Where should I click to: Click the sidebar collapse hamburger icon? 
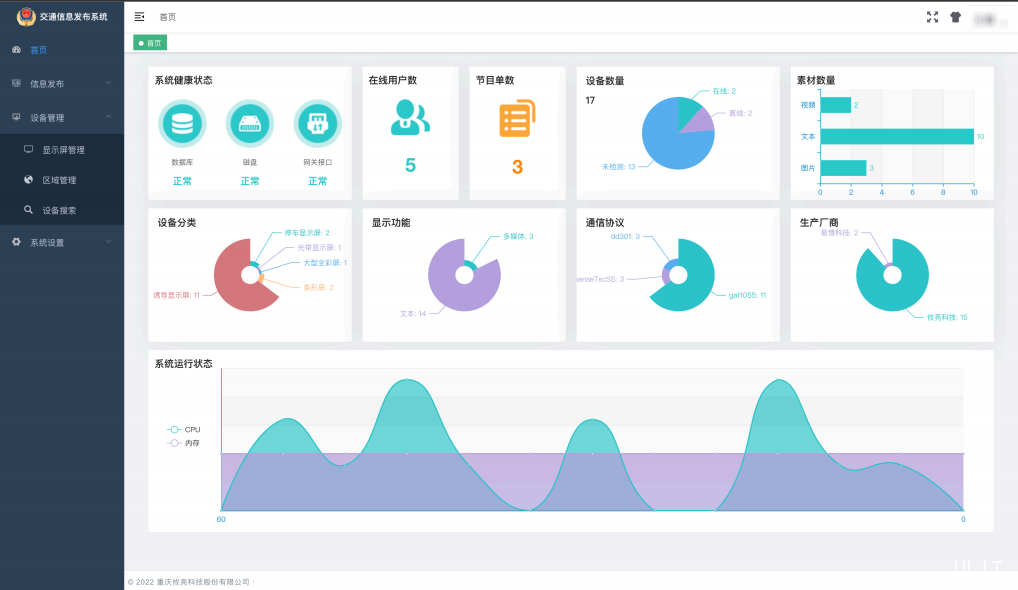[x=139, y=17]
